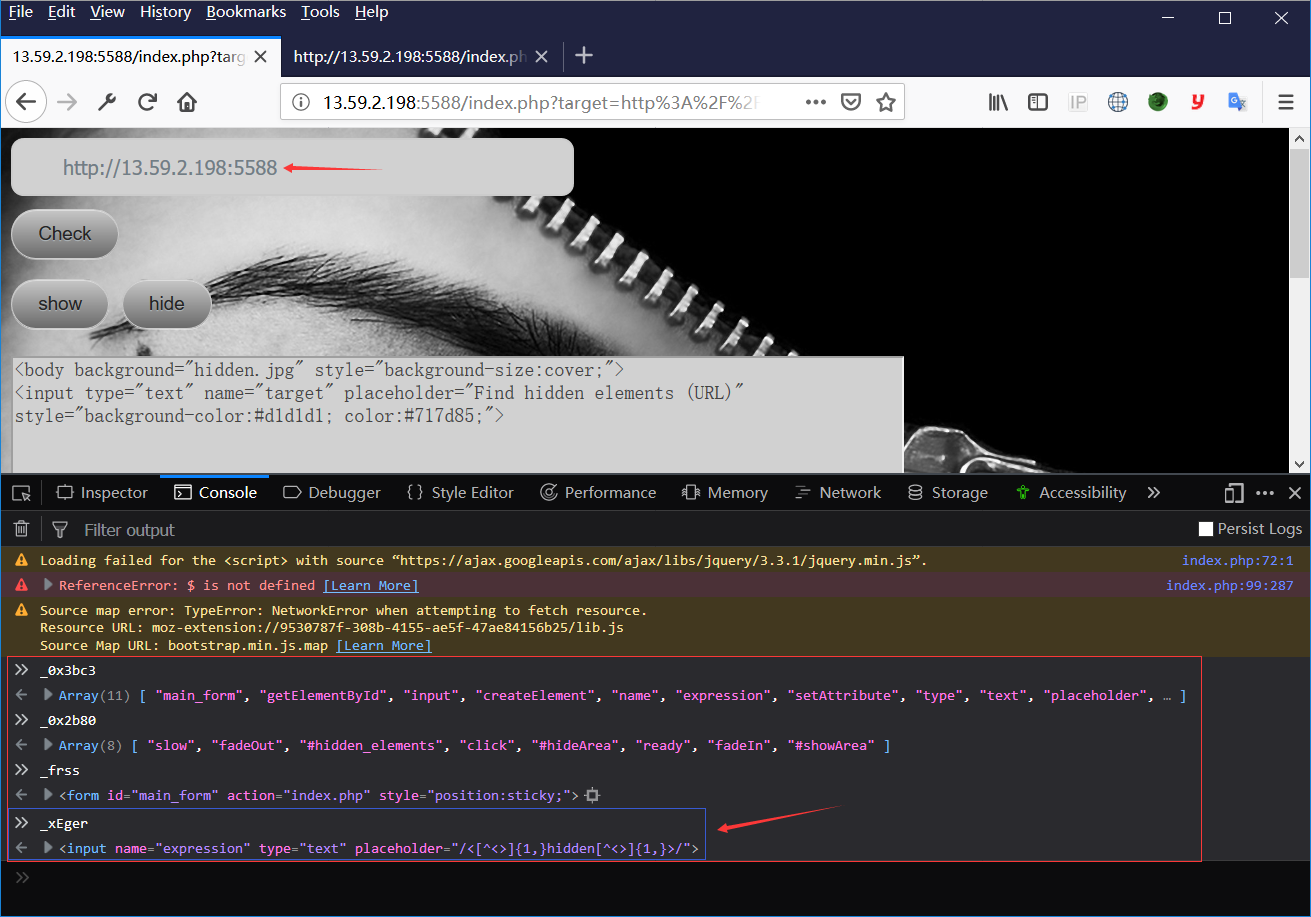Expand the Array(11) result in console
Screen dimensions: 1311x917
coord(47,695)
